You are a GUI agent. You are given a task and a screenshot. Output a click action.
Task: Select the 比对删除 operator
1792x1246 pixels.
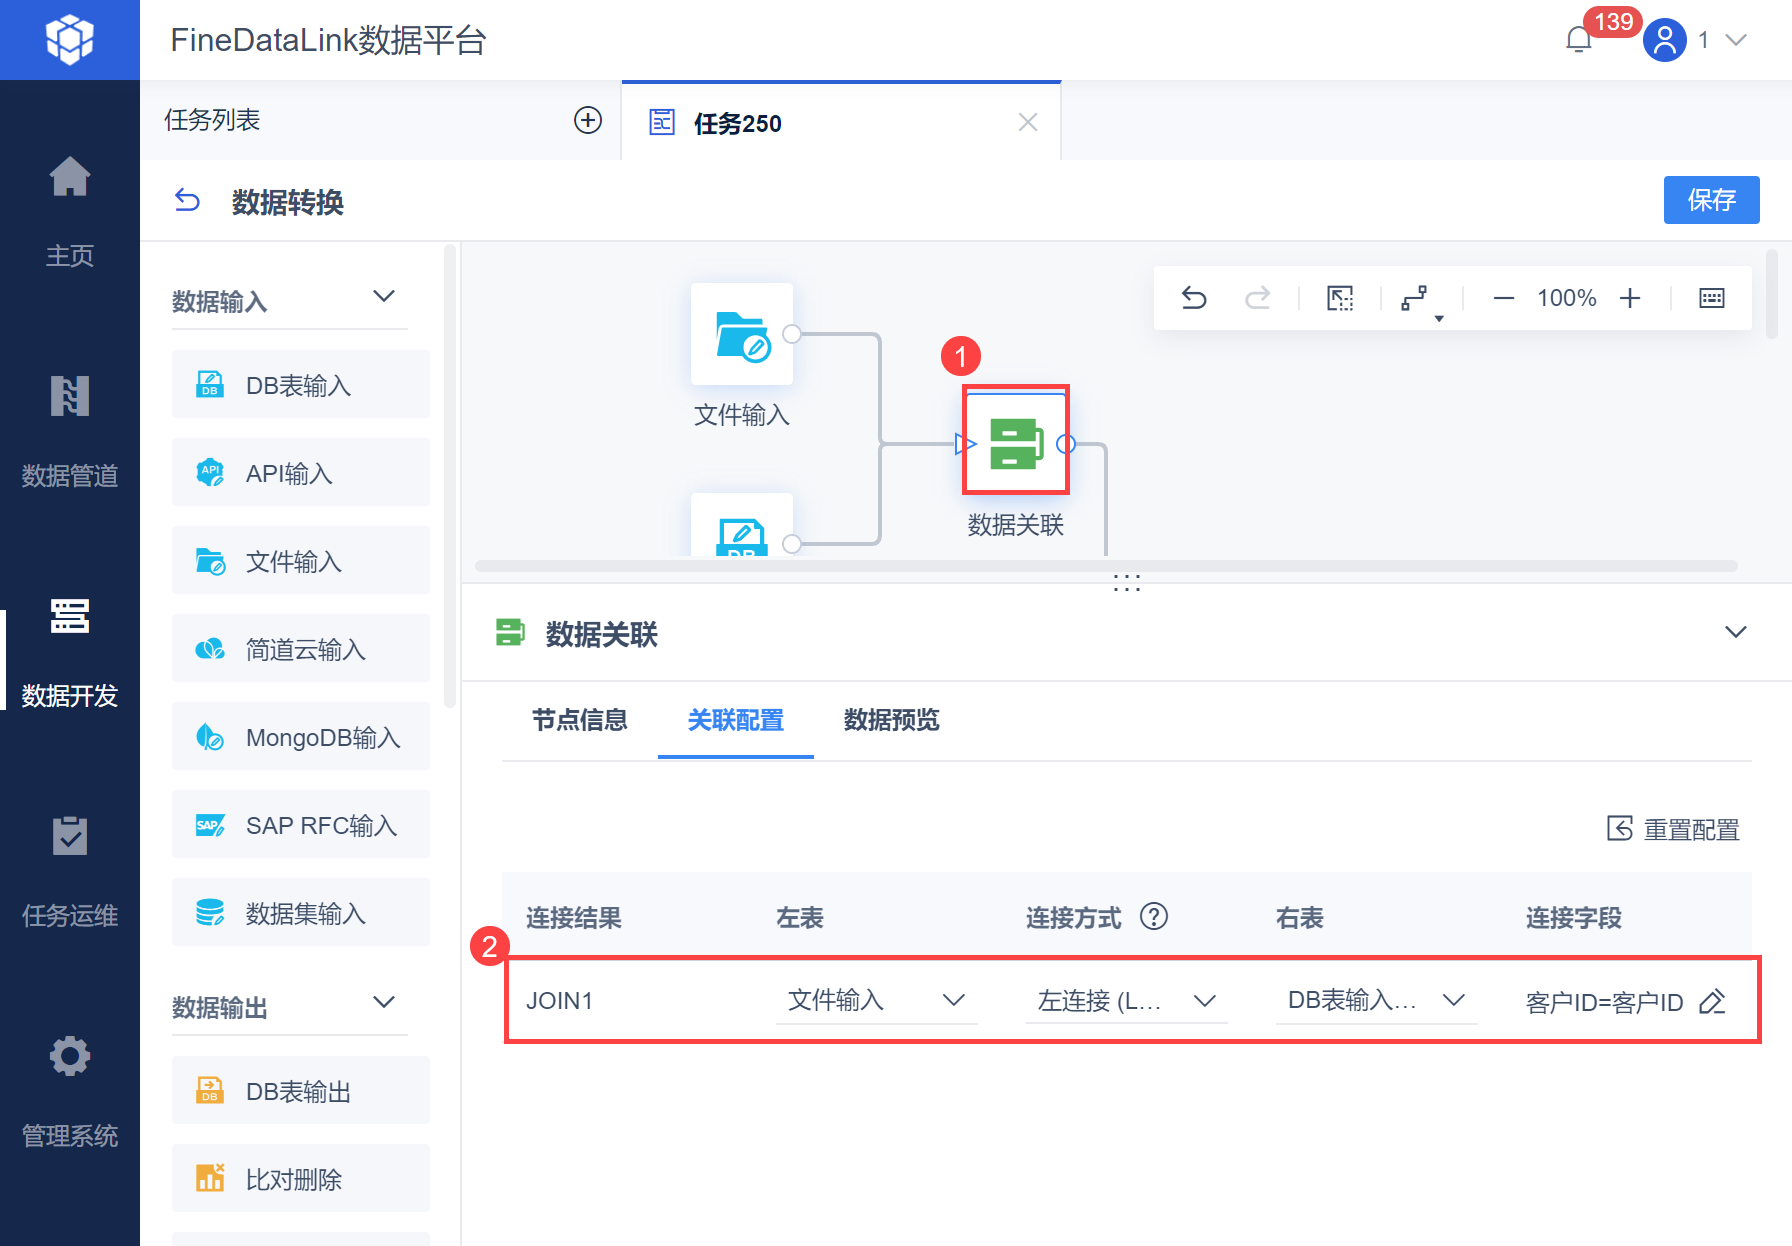click(301, 1179)
